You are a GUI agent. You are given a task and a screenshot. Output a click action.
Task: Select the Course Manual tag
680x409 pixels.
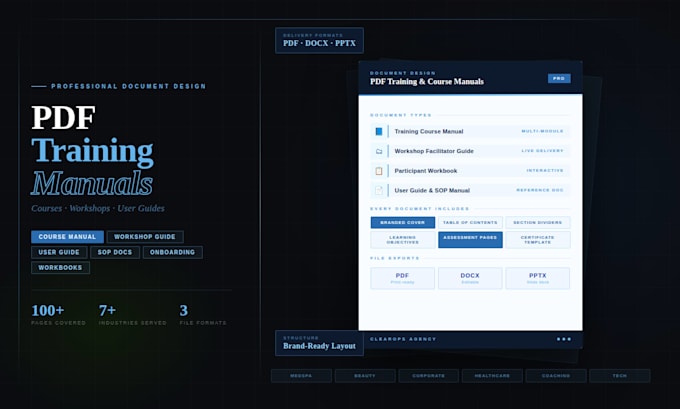click(67, 237)
